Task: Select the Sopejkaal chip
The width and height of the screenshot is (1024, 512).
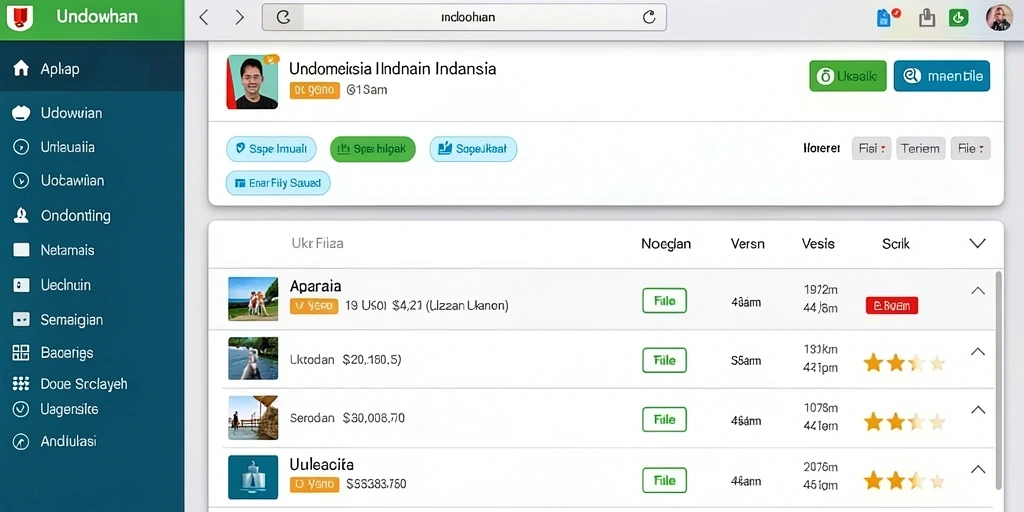Action: click(x=473, y=149)
